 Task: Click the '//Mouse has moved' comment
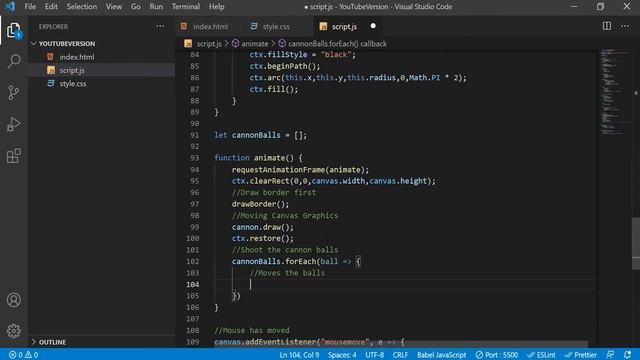(x=252, y=331)
